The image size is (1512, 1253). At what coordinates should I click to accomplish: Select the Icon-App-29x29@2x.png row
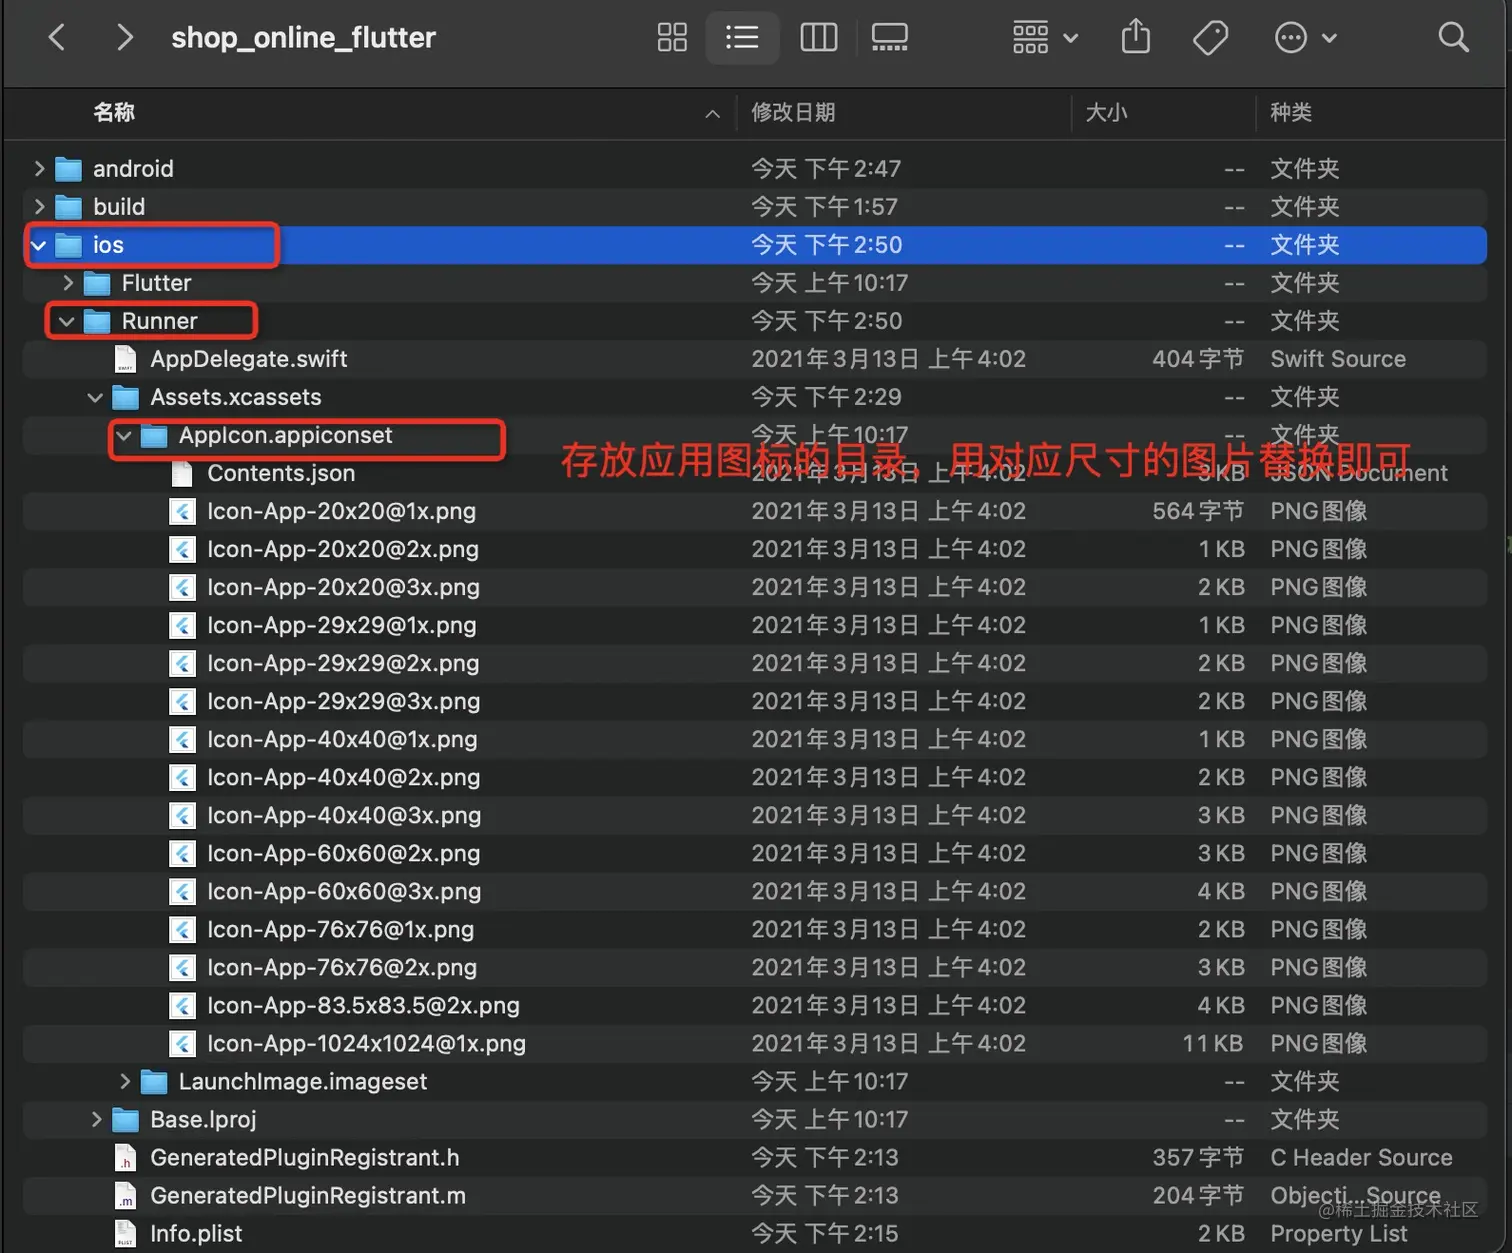click(755, 663)
